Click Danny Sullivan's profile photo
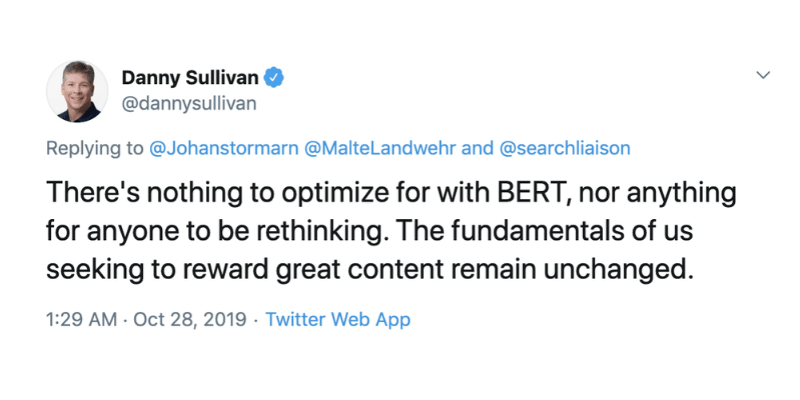This screenshot has width=800, height=400. pyautogui.click(x=77, y=90)
